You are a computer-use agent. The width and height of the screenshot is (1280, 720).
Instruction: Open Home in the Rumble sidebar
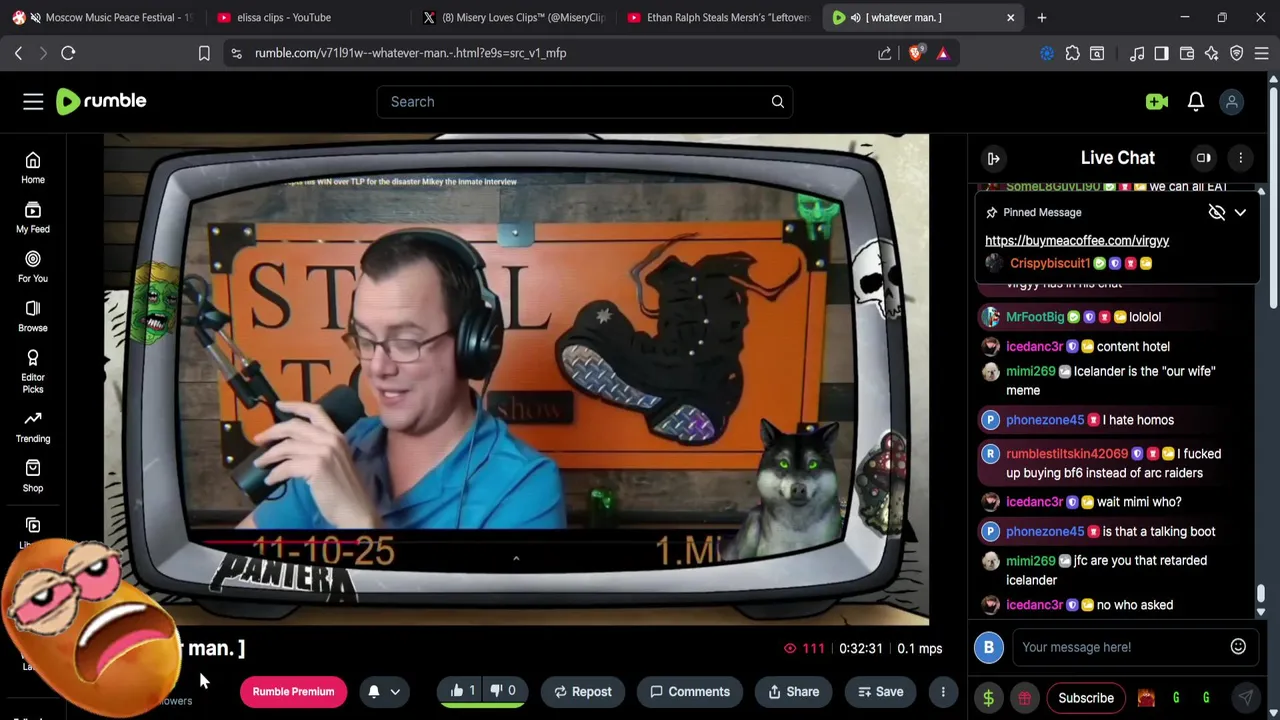coord(33,168)
